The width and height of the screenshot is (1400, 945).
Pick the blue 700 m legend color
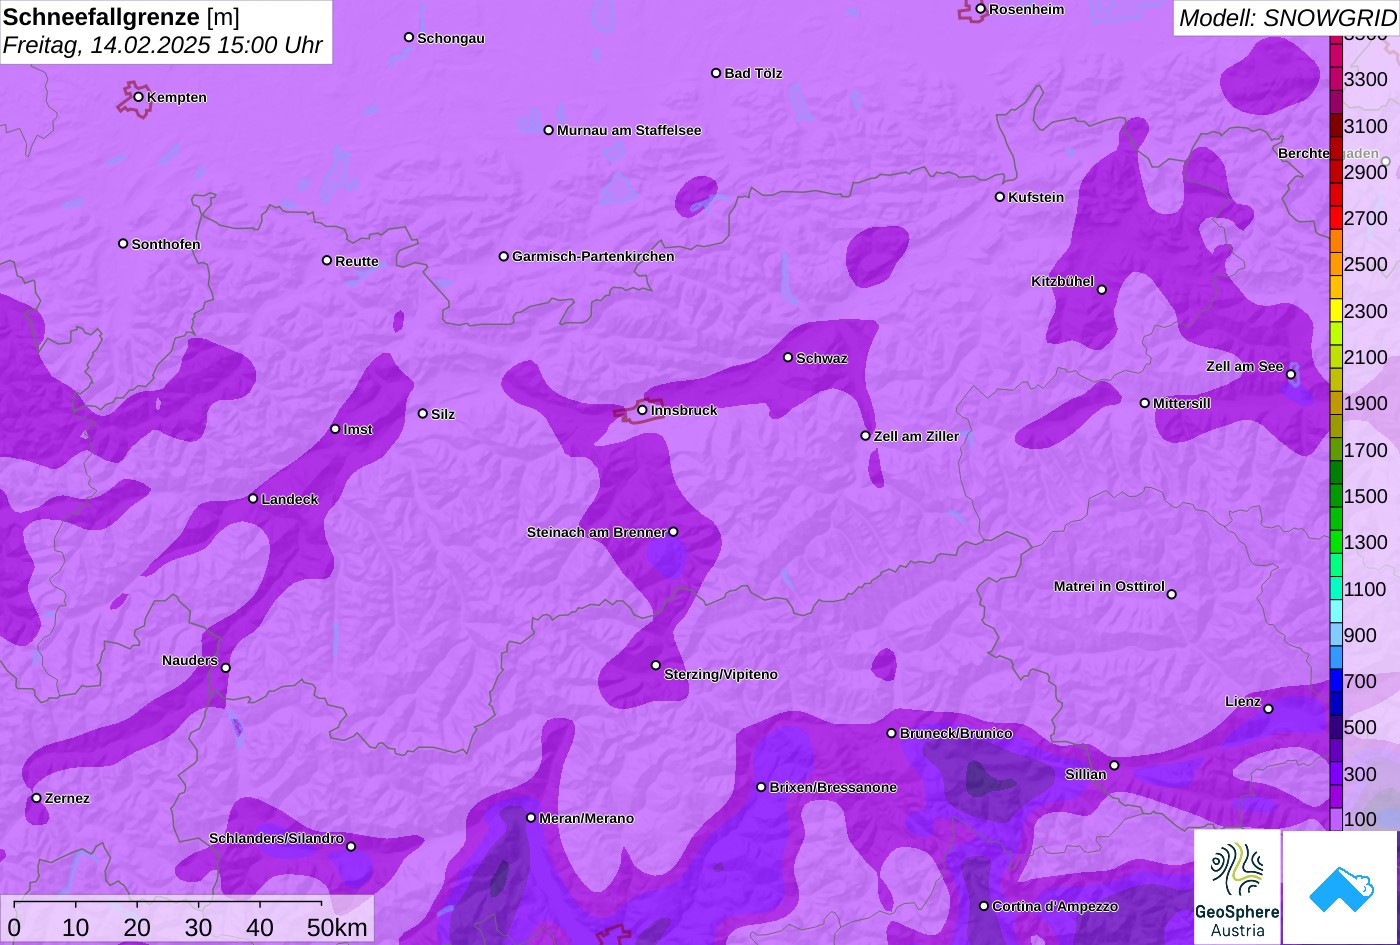(x=1336, y=681)
